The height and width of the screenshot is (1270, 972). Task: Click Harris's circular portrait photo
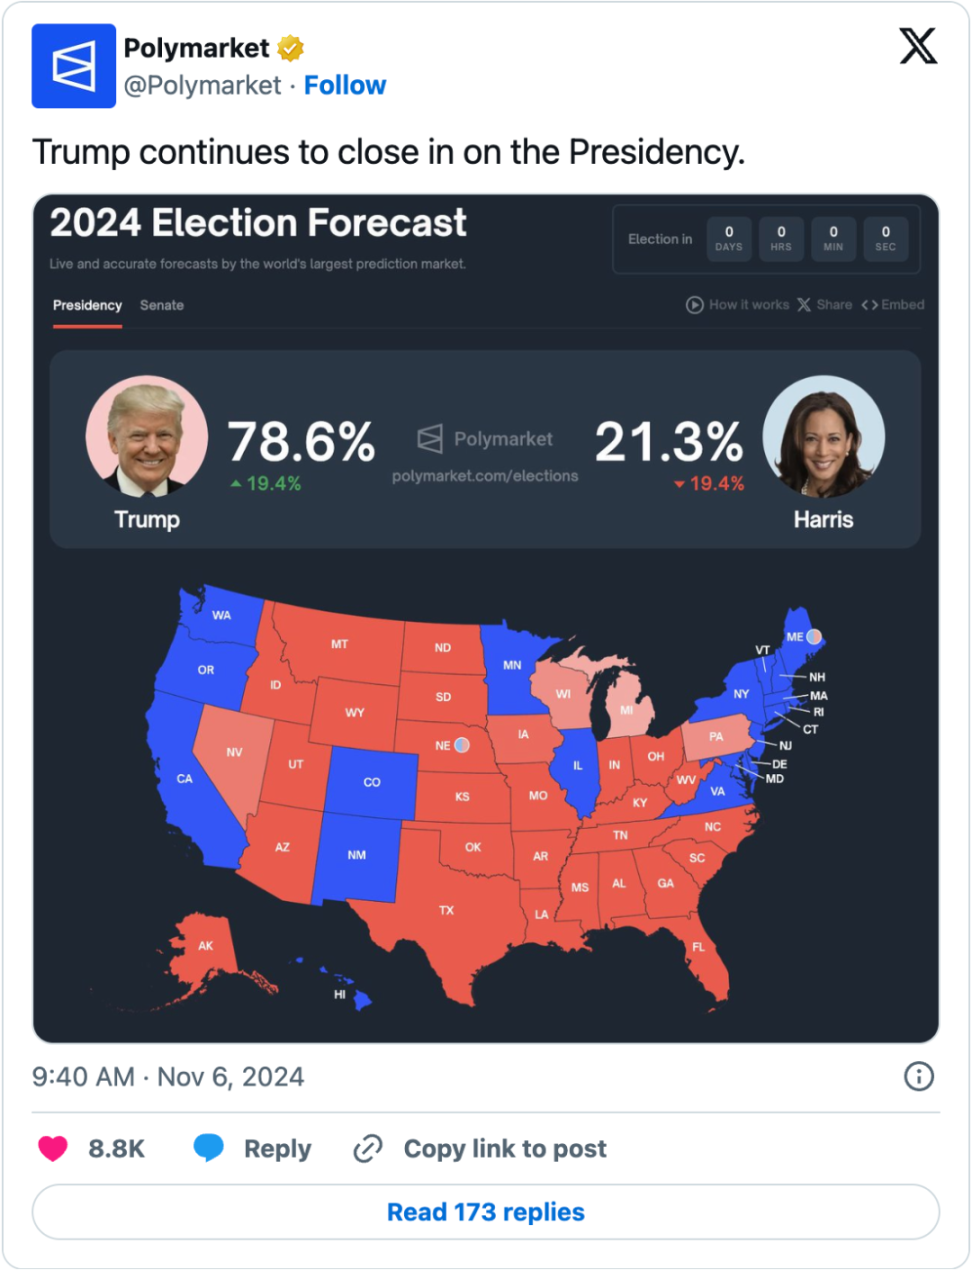click(824, 437)
